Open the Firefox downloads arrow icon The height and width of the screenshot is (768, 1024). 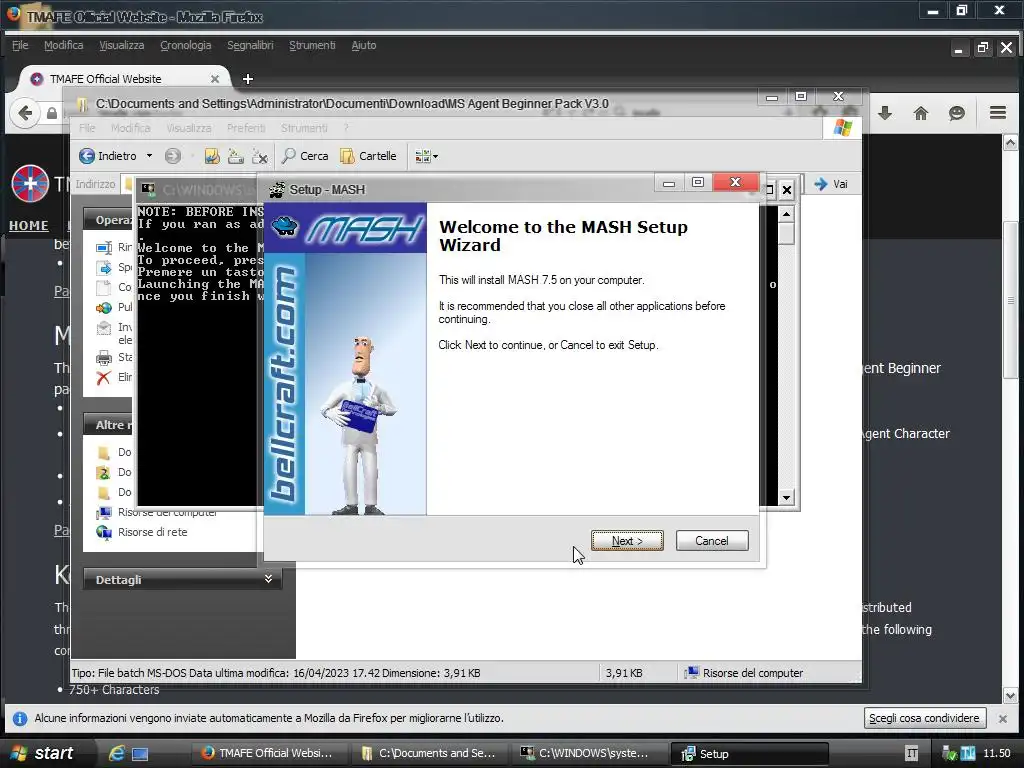point(885,114)
